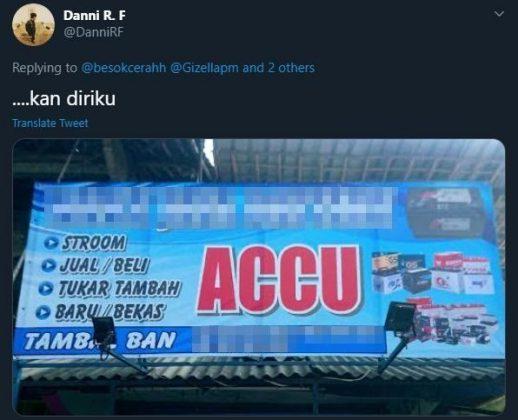Click the right spotlight lamp in photo

(x=400, y=316)
